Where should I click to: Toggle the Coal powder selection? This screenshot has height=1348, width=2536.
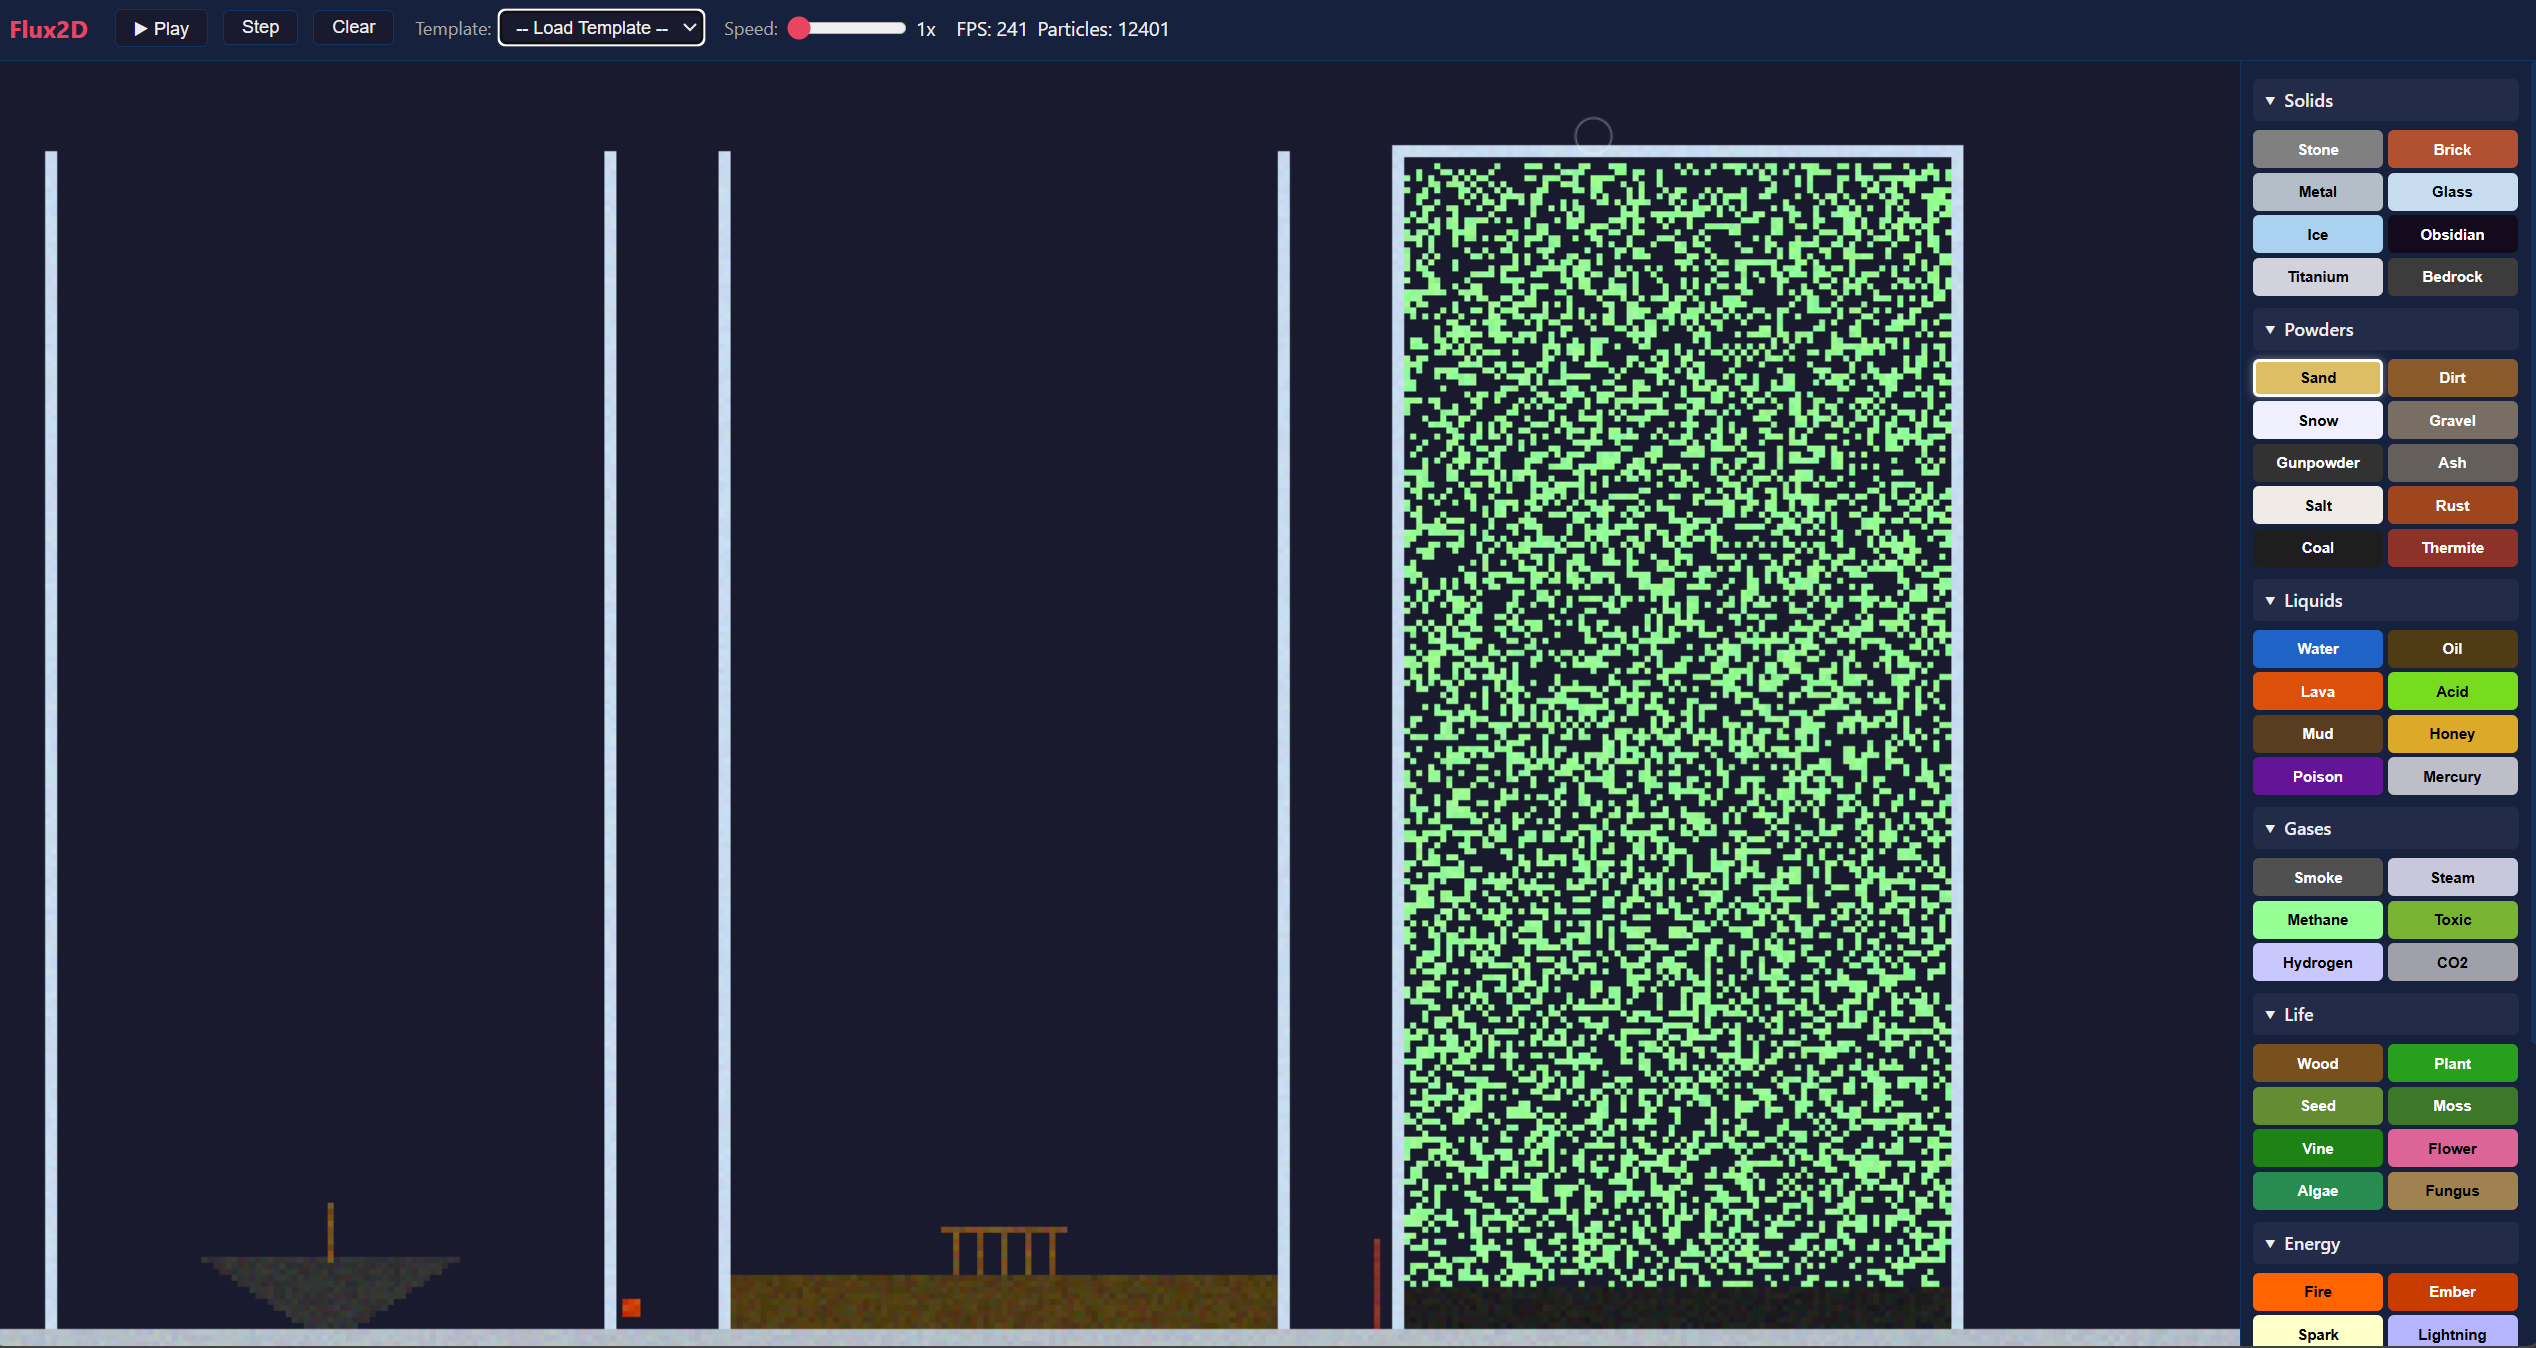pyautogui.click(x=2317, y=548)
